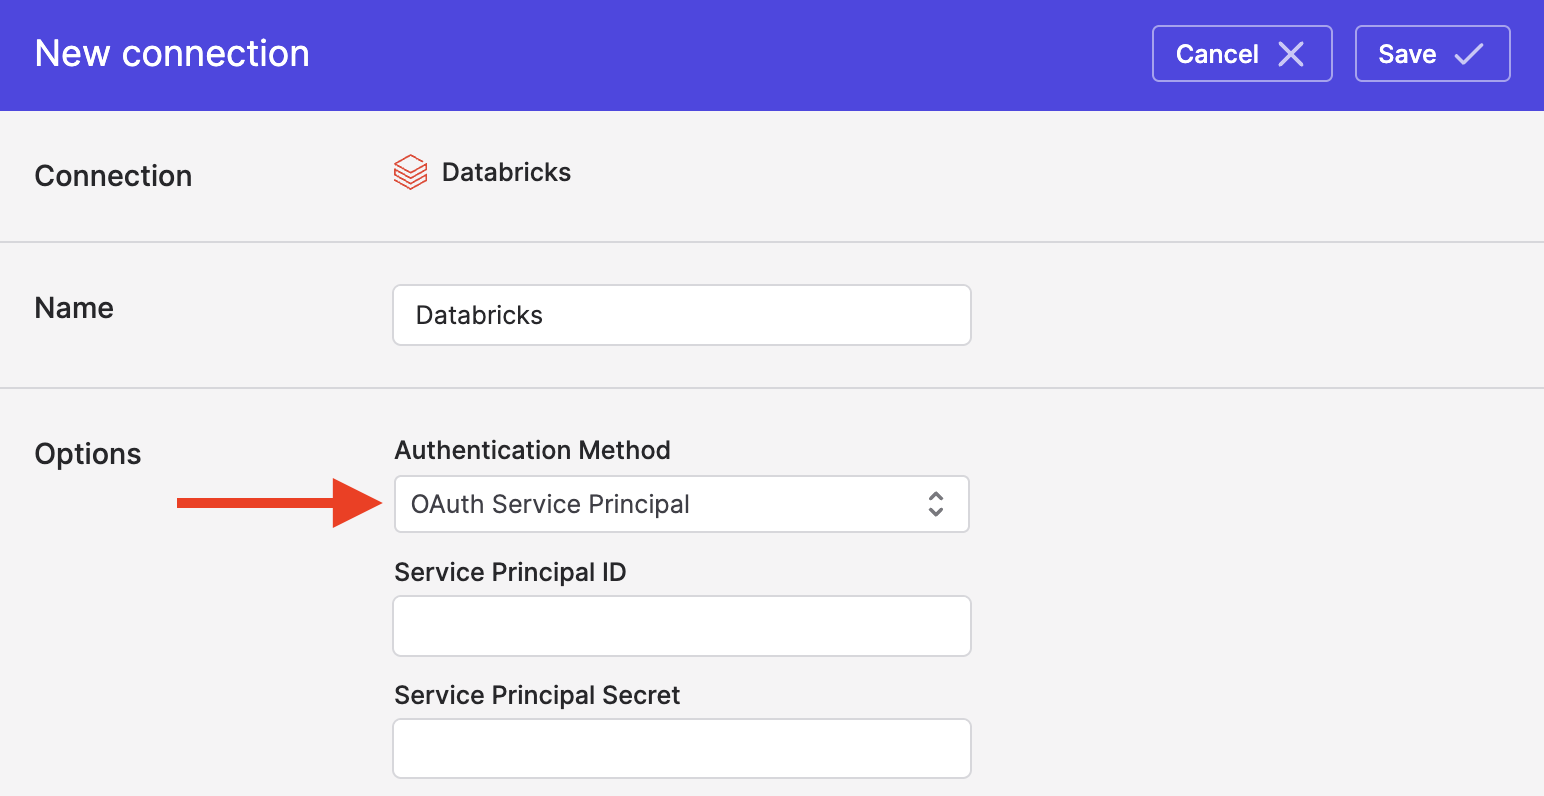Click the Service Principal ID label

510,572
